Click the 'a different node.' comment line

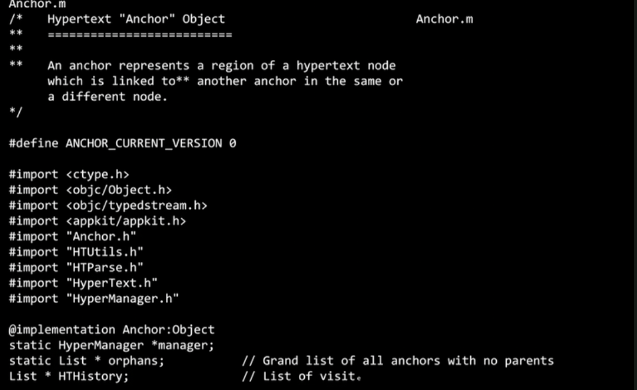point(107,97)
